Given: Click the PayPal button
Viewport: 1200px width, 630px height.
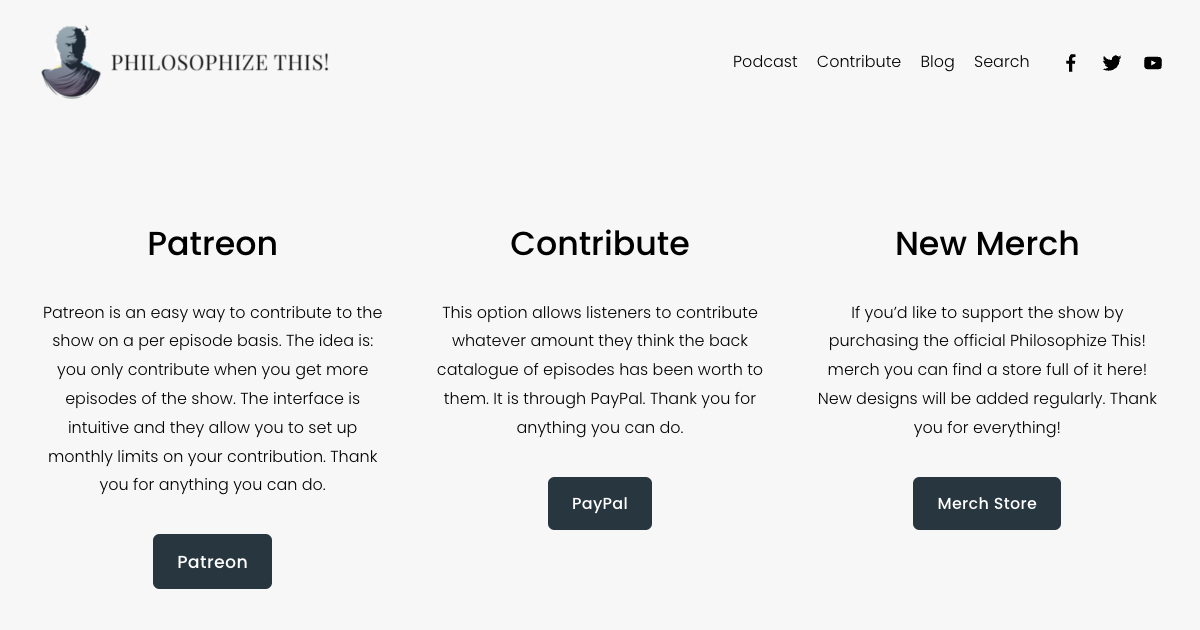Looking at the screenshot, I should pyautogui.click(x=600, y=503).
